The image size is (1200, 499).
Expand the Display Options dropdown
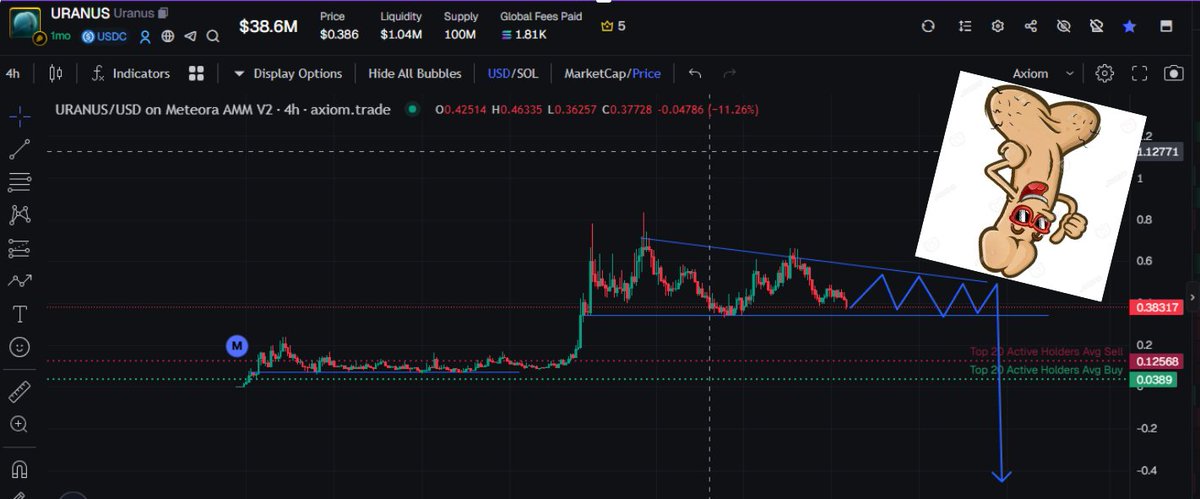tap(288, 73)
